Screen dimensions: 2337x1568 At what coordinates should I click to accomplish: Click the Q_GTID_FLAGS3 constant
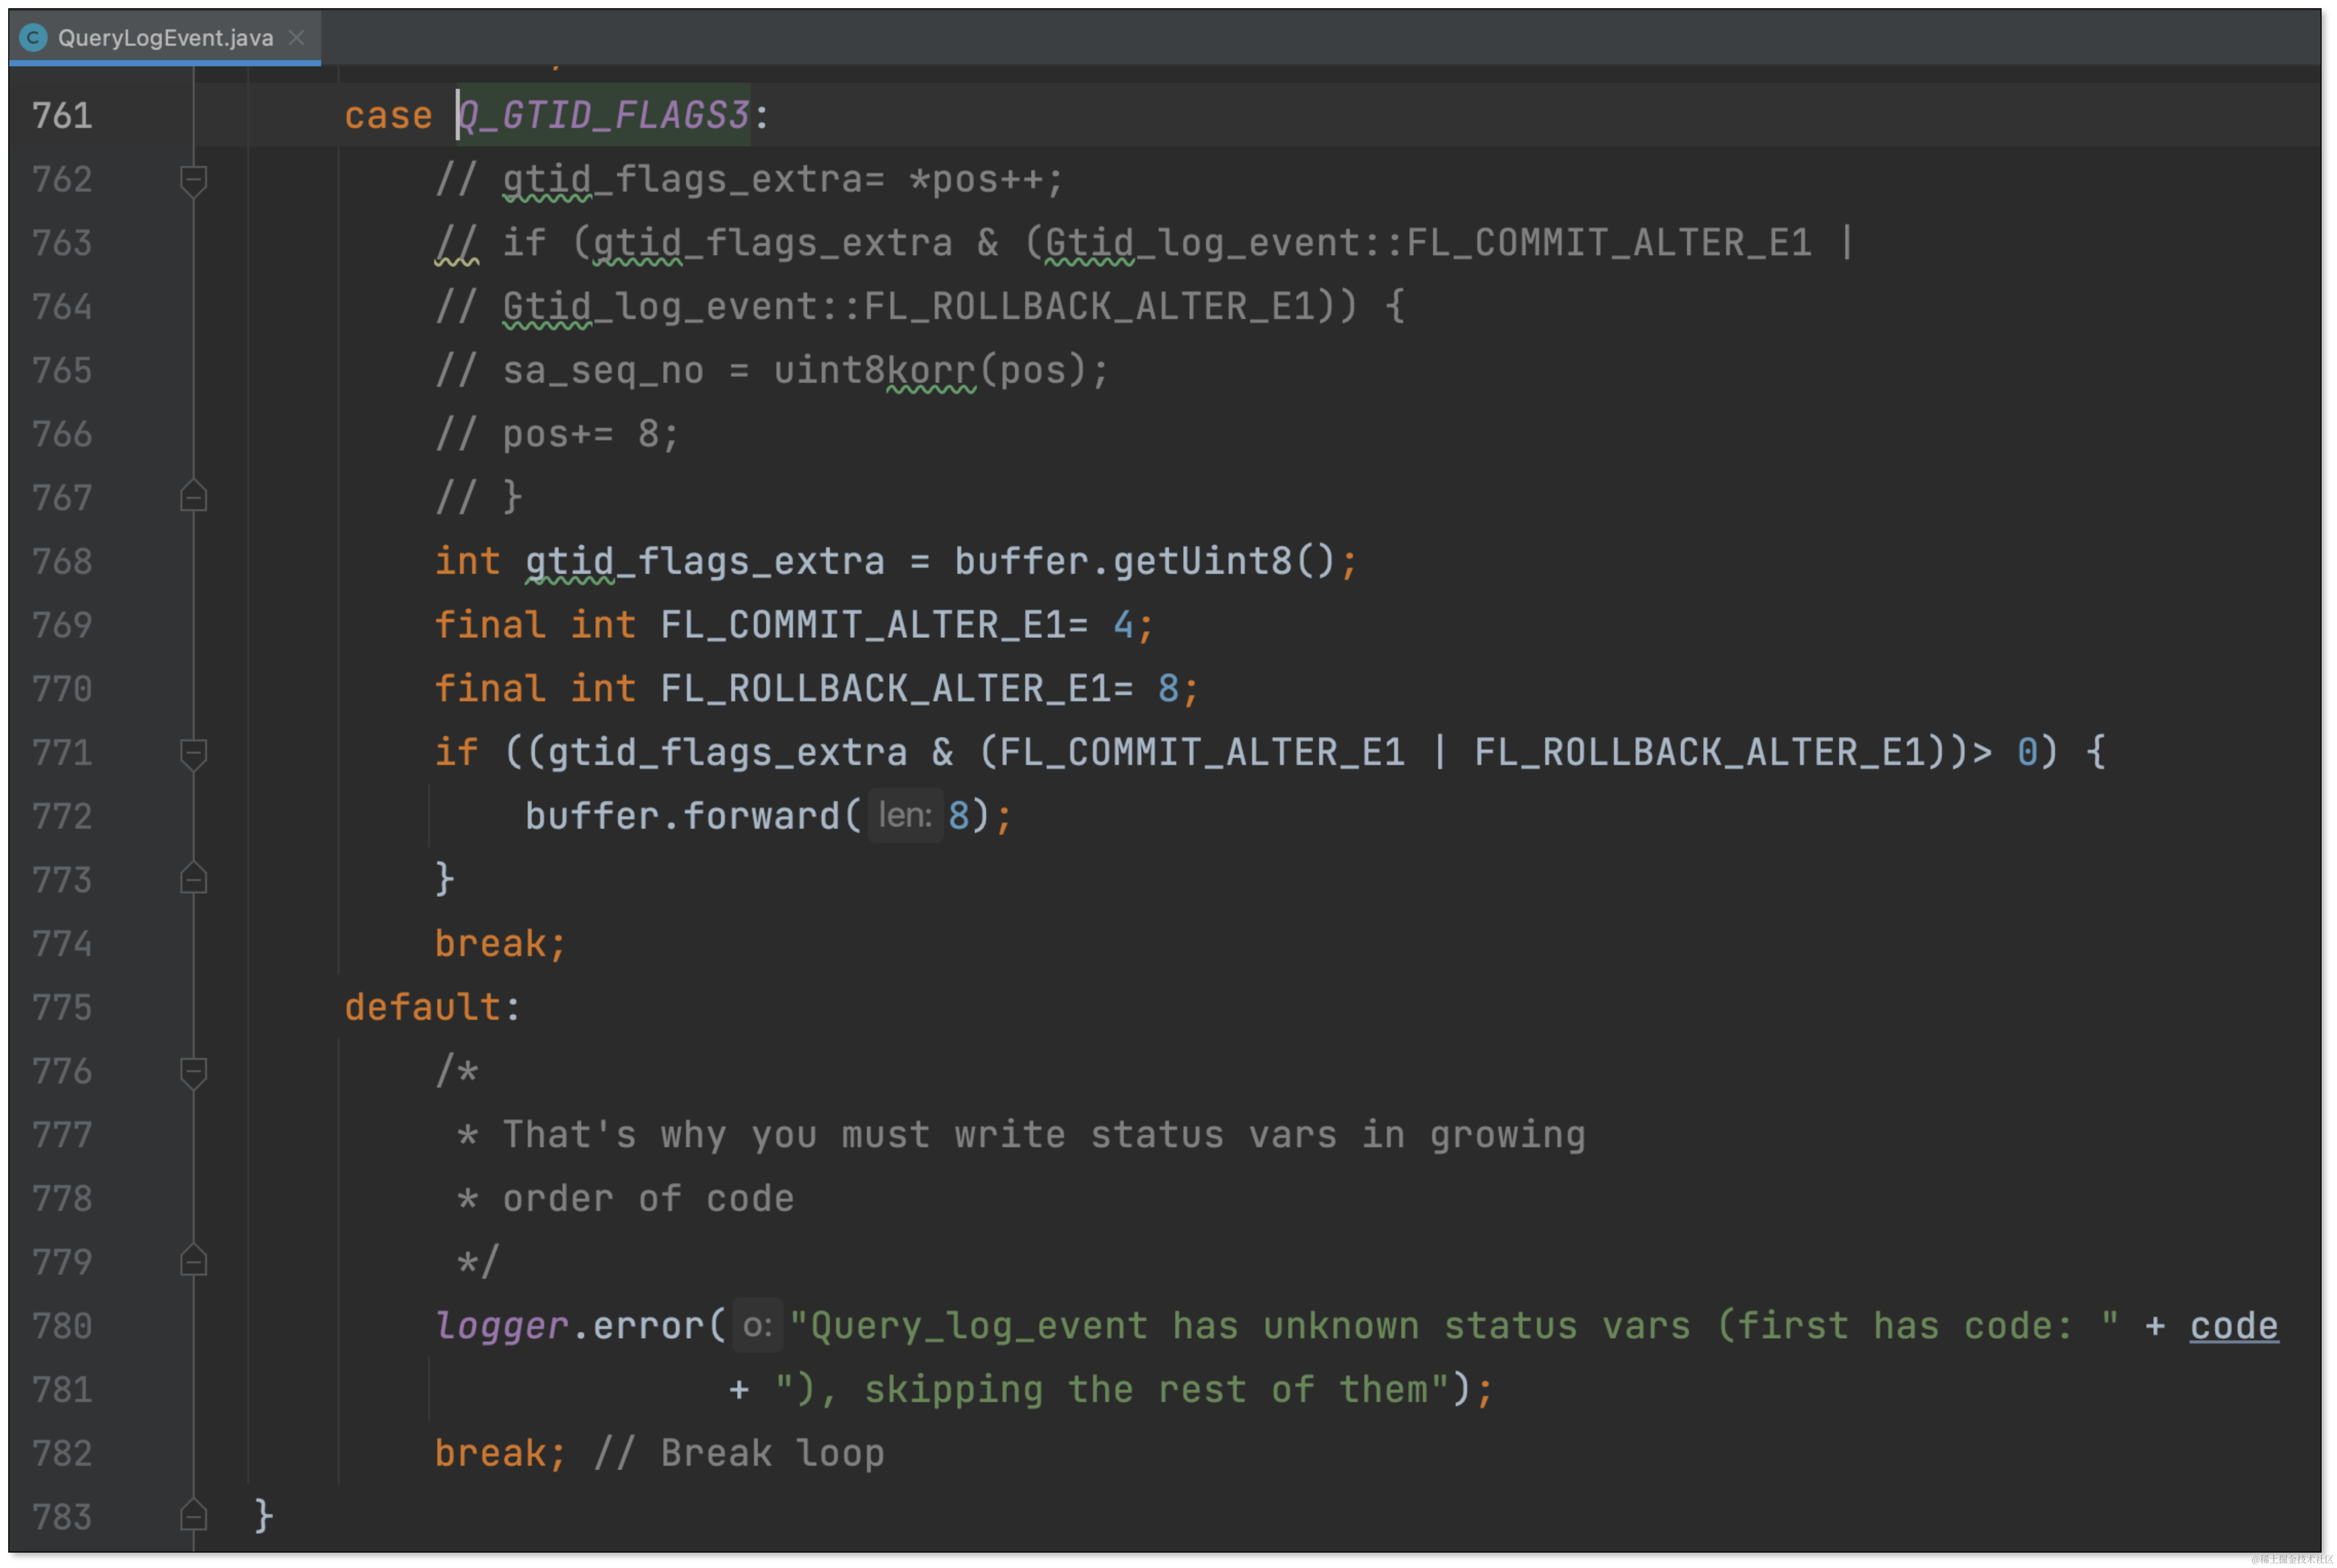pyautogui.click(x=605, y=116)
